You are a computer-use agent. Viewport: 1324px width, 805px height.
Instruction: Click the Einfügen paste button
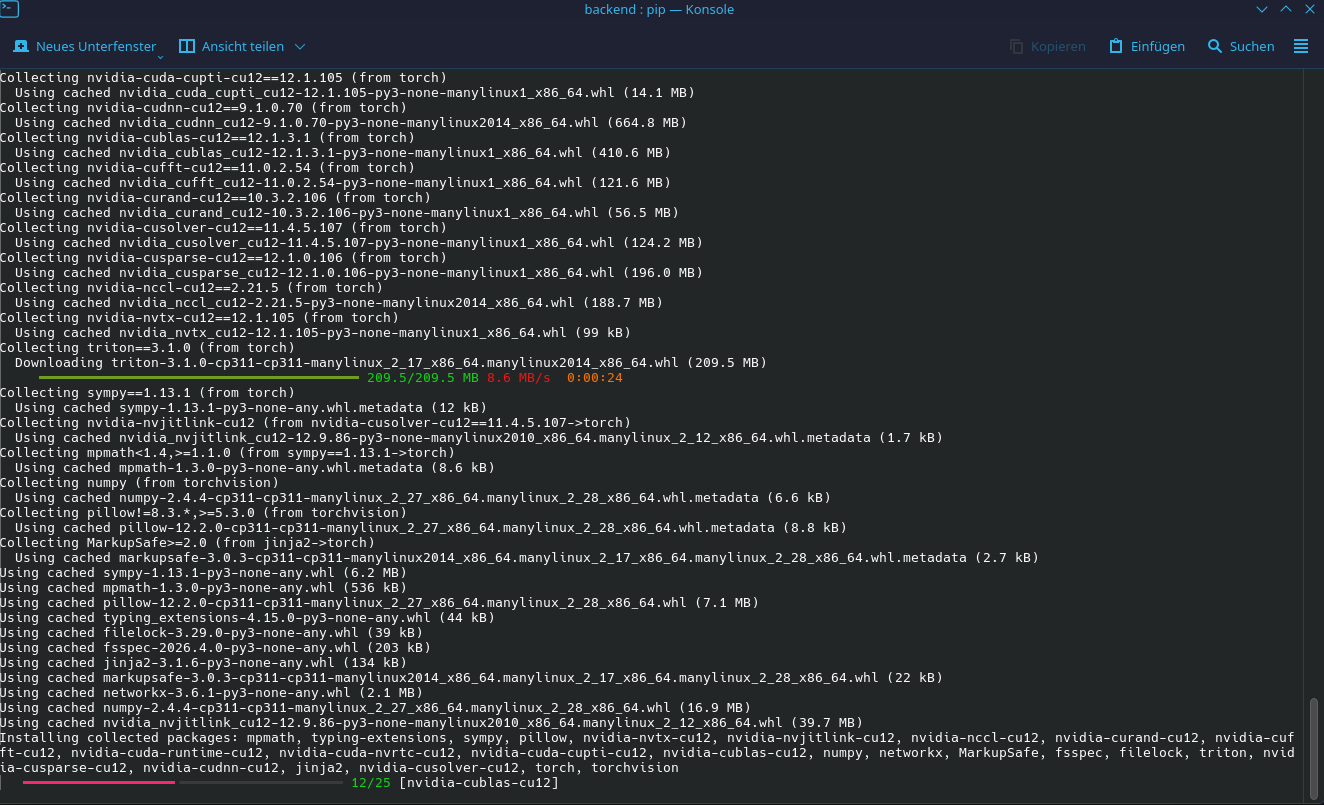pos(1147,46)
